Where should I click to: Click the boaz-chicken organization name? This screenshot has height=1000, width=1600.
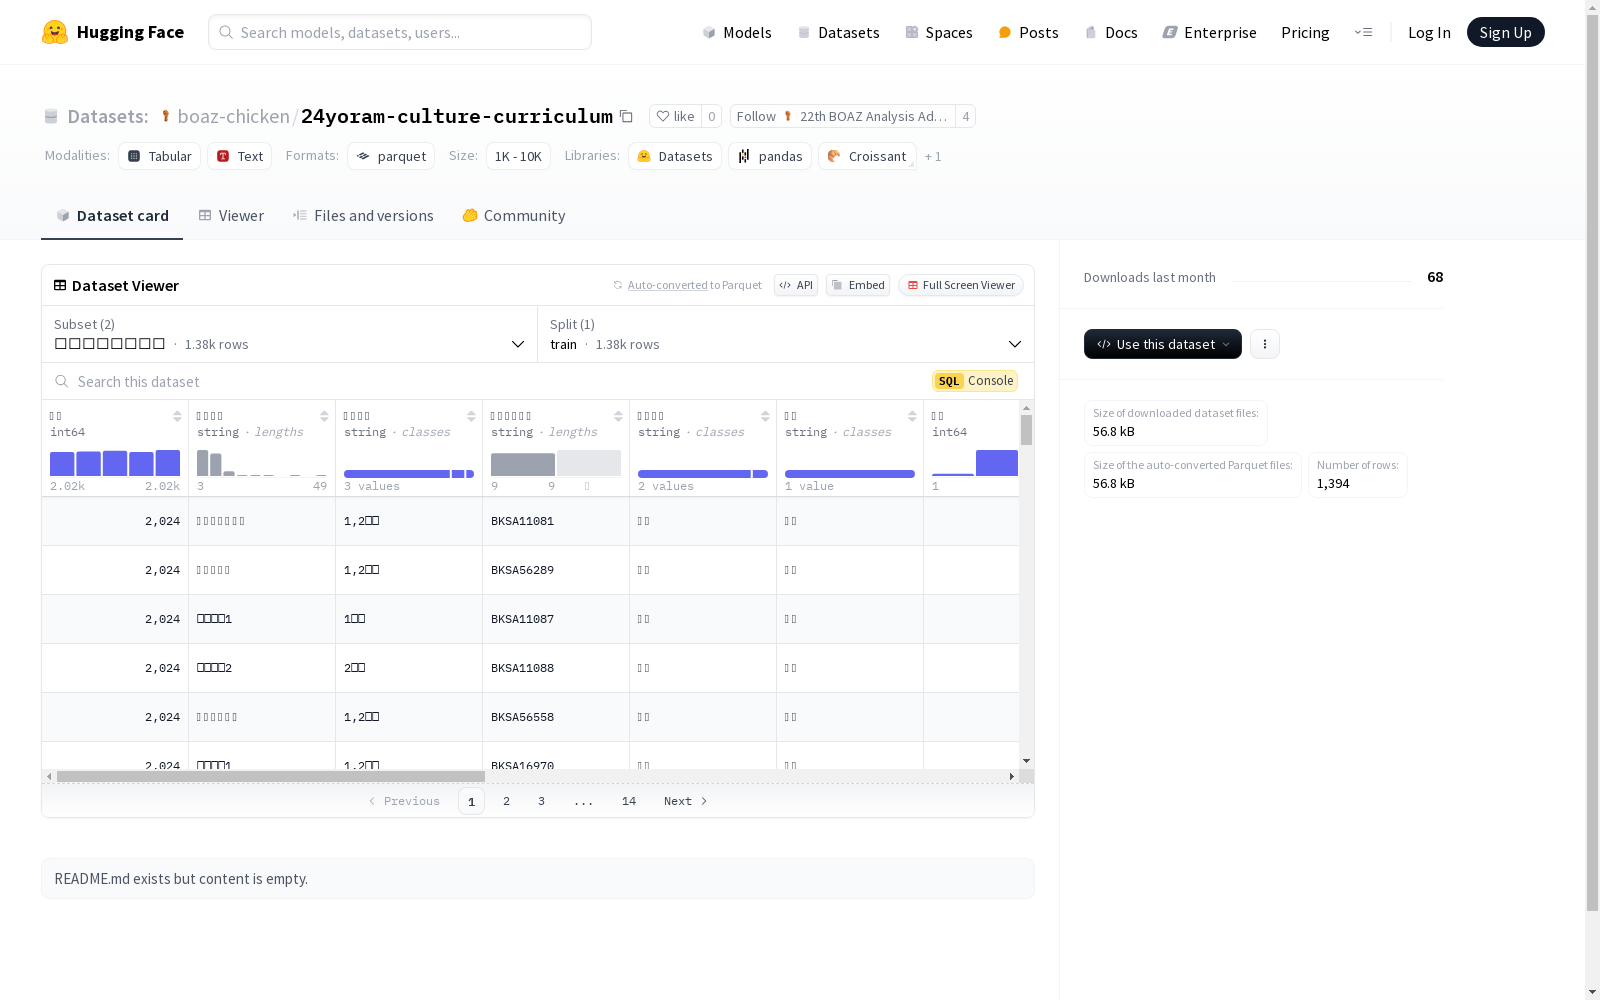pyautogui.click(x=233, y=116)
